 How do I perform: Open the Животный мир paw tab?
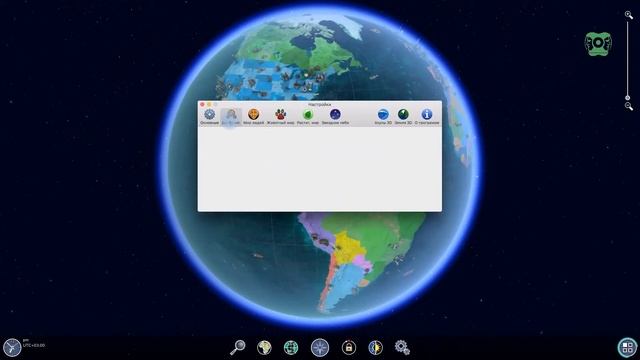pos(280,117)
